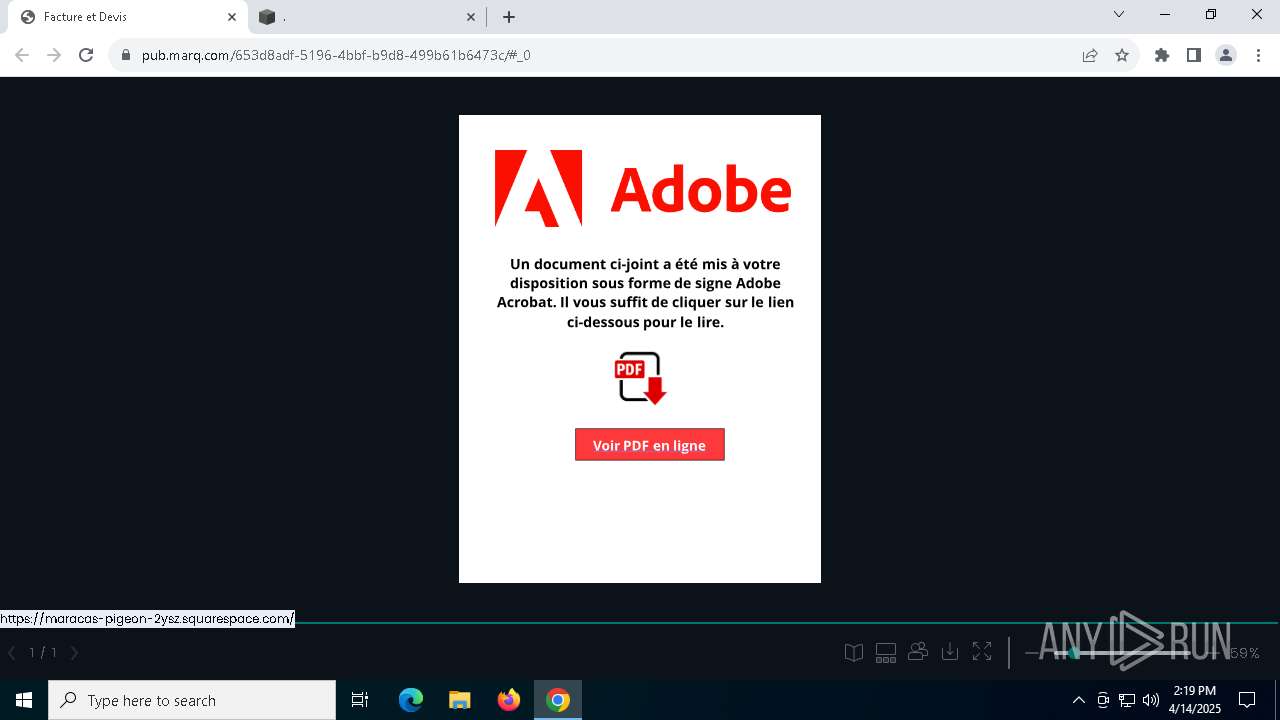Show hidden system tray icons

pos(1078,700)
